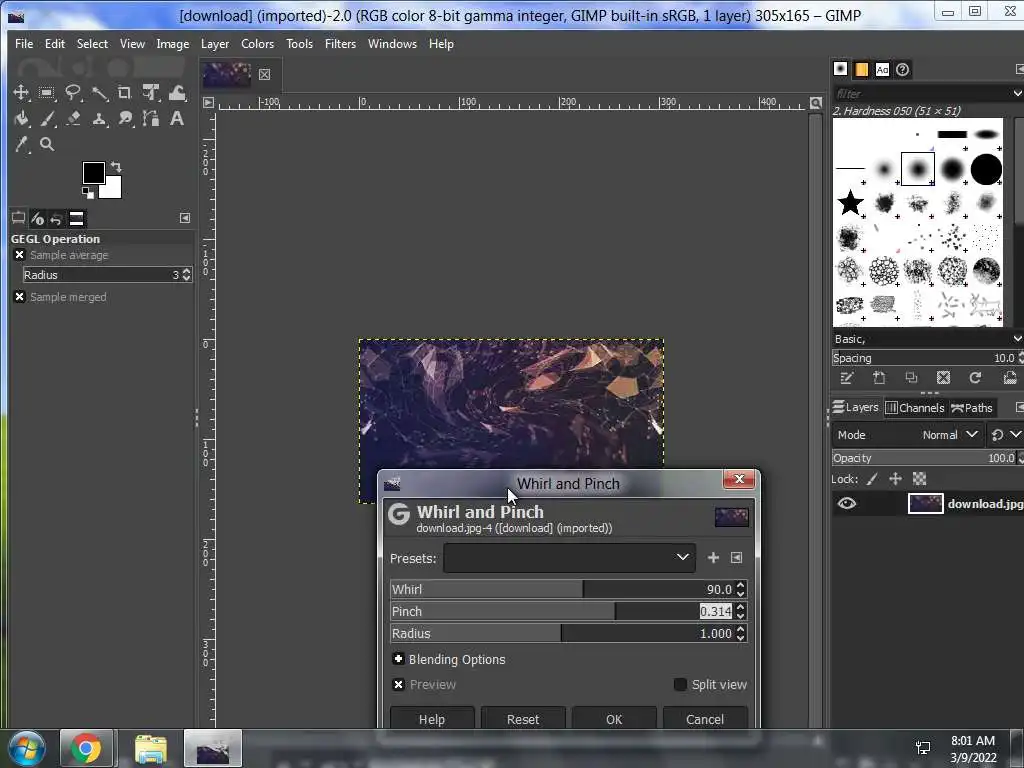Increase the Whirl value with stepper
Image resolution: width=1024 pixels, height=768 pixels.
point(741,585)
